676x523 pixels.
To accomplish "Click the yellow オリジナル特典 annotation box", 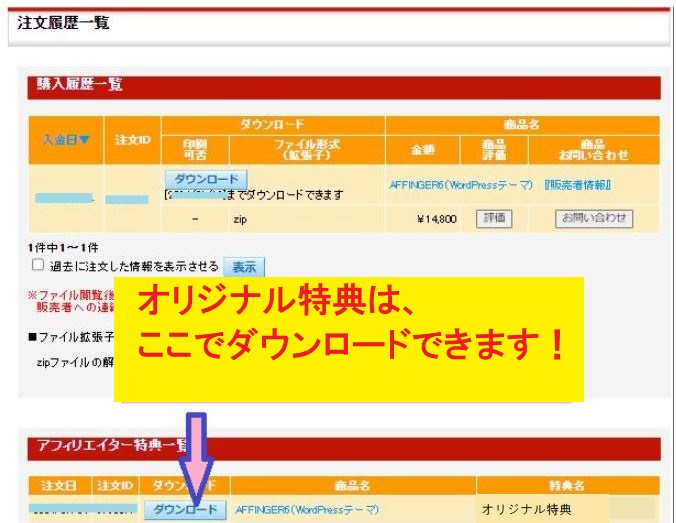I will point(347,340).
